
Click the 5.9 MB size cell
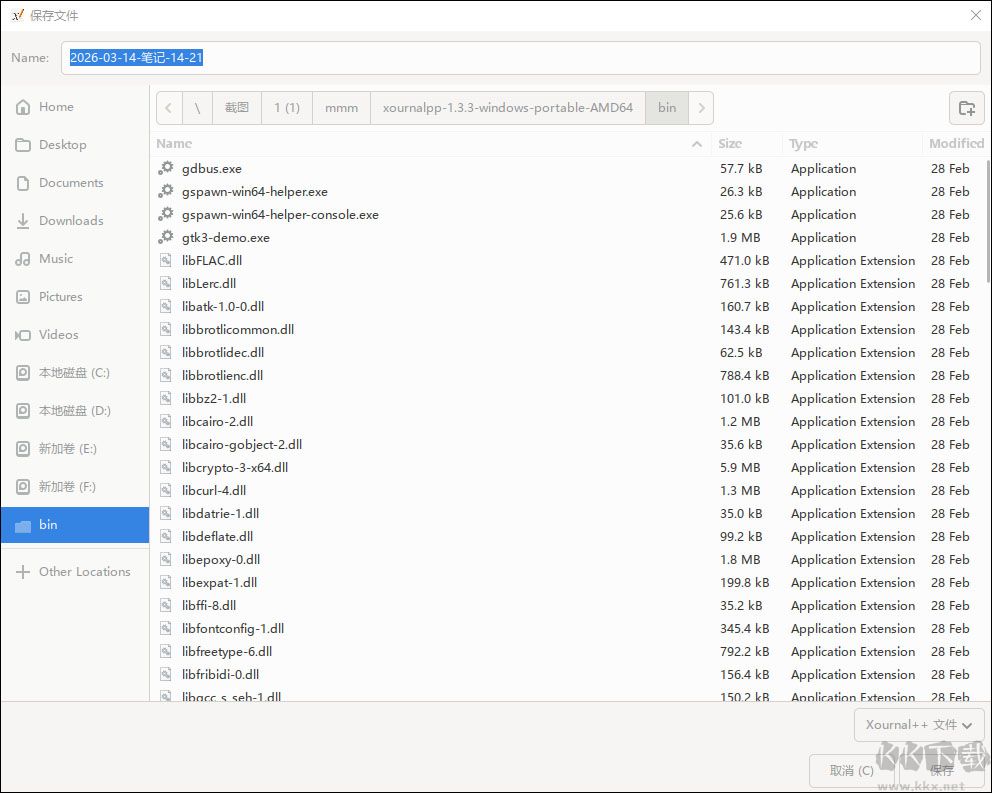click(x=740, y=468)
